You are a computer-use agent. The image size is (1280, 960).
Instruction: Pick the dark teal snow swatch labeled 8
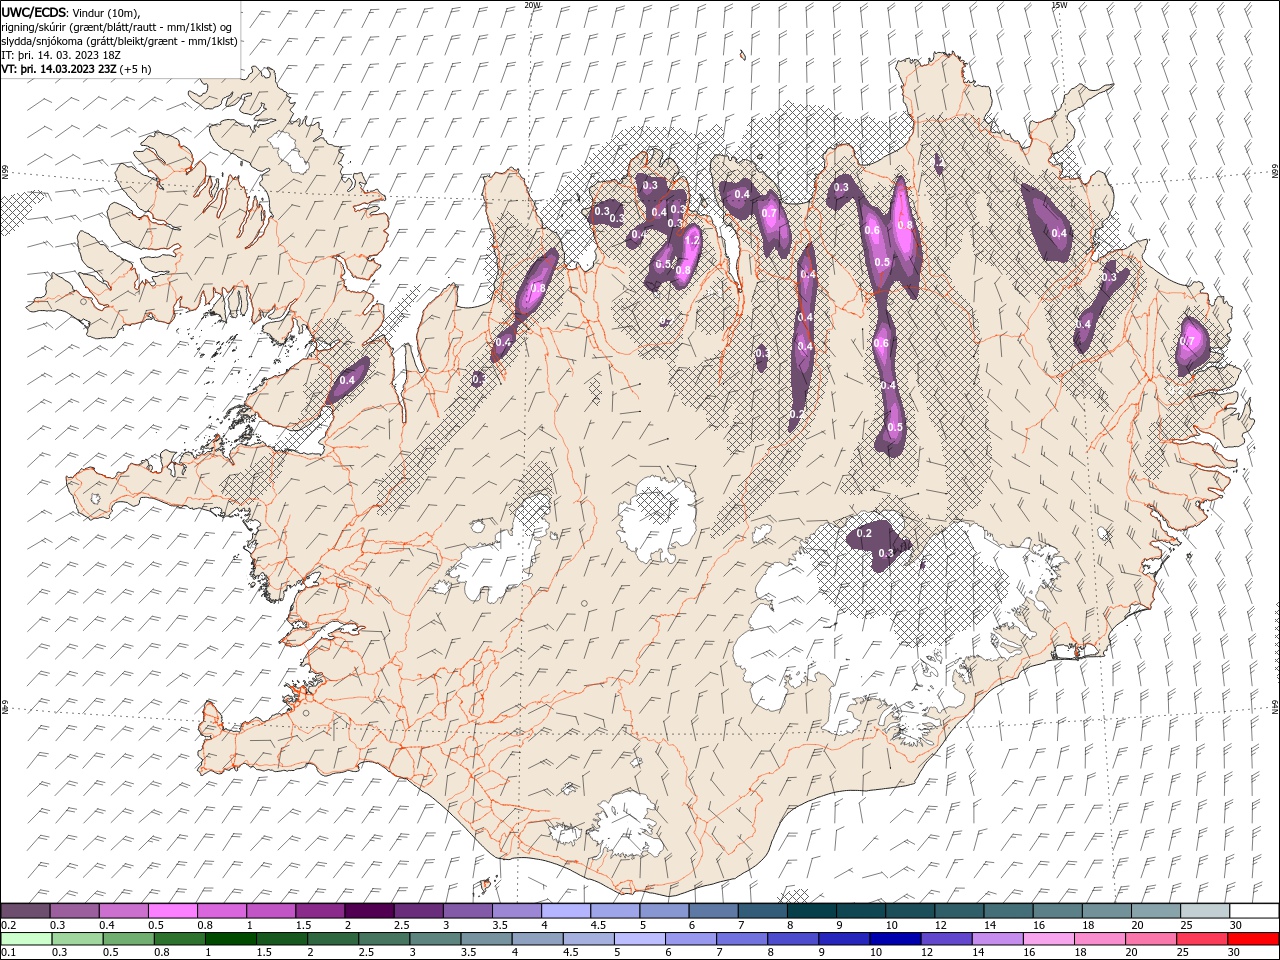tap(811, 910)
